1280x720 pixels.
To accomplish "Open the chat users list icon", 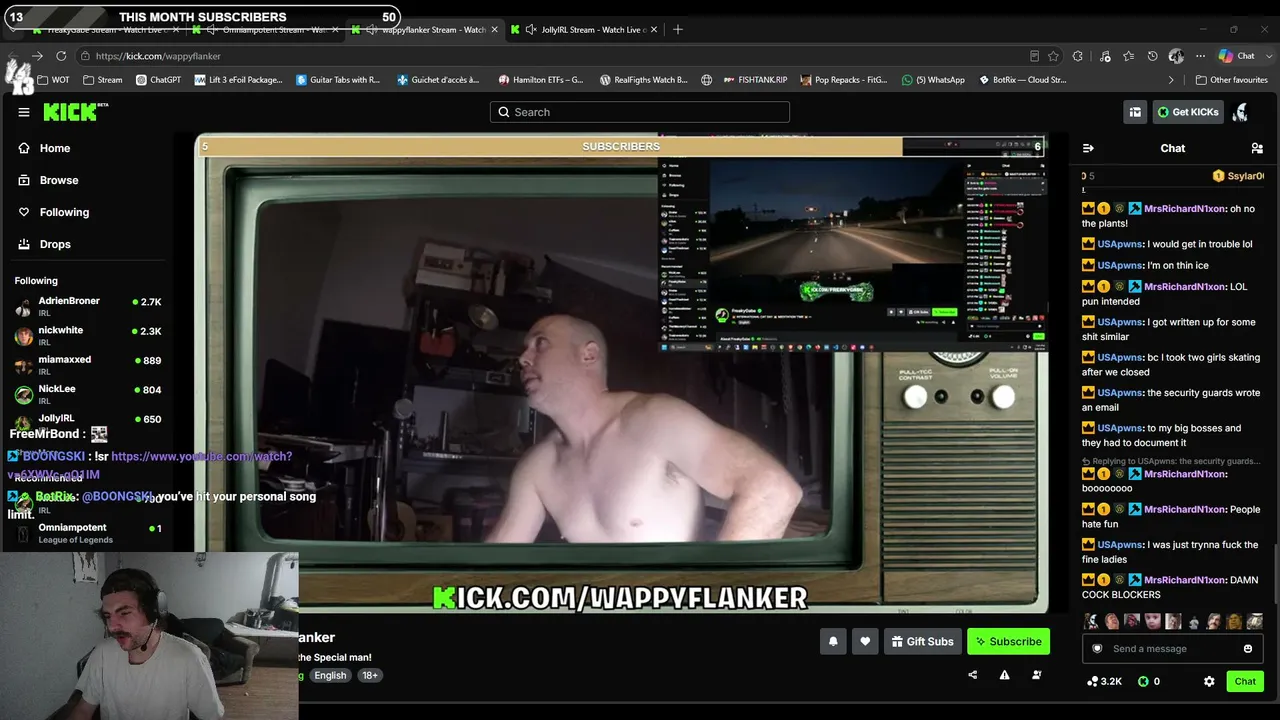I will [1257, 148].
